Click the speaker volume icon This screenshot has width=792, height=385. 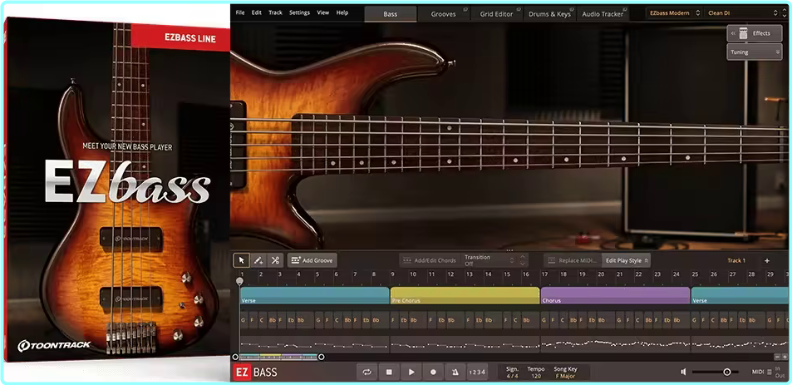683,372
